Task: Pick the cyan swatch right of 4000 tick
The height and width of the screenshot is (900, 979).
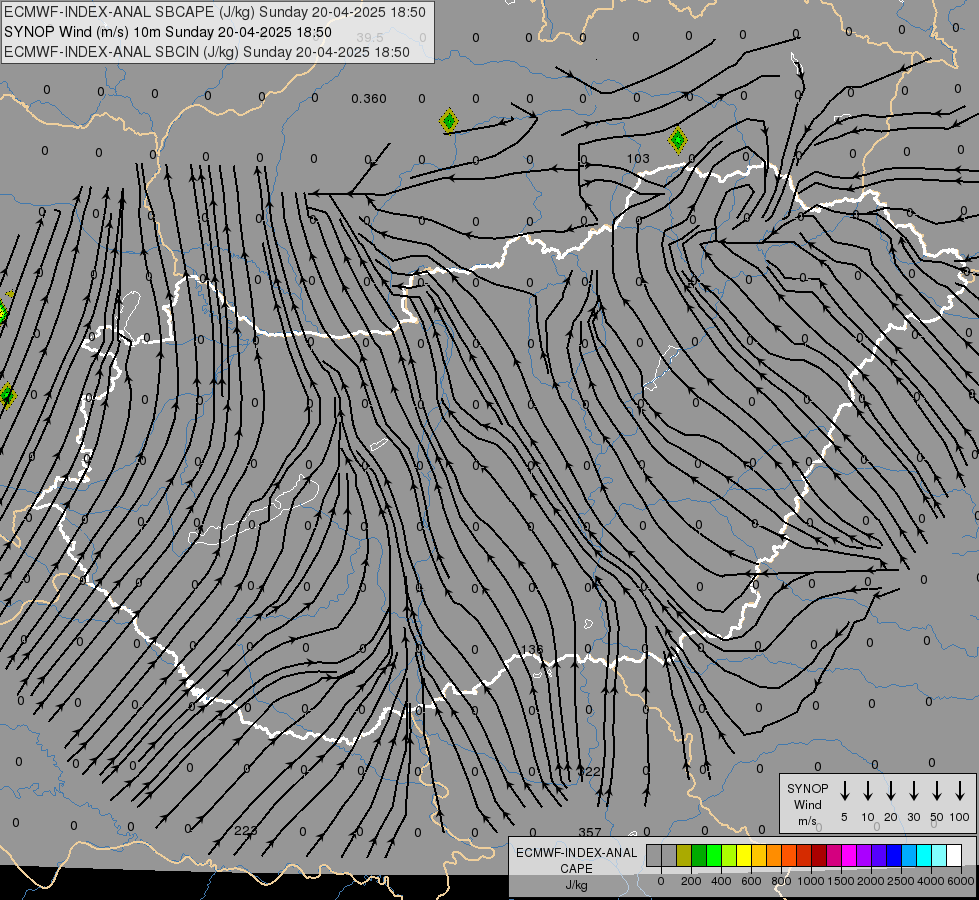Action: pos(938,856)
